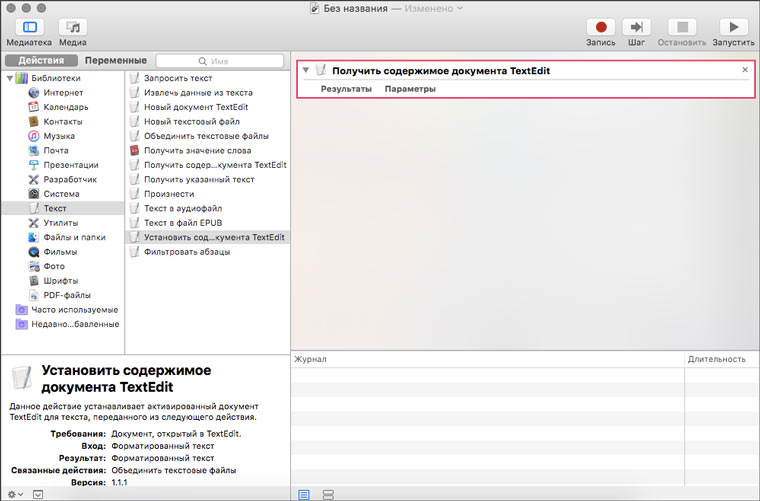Select the Интернет library category
This screenshot has width=760, height=501.
point(63,93)
